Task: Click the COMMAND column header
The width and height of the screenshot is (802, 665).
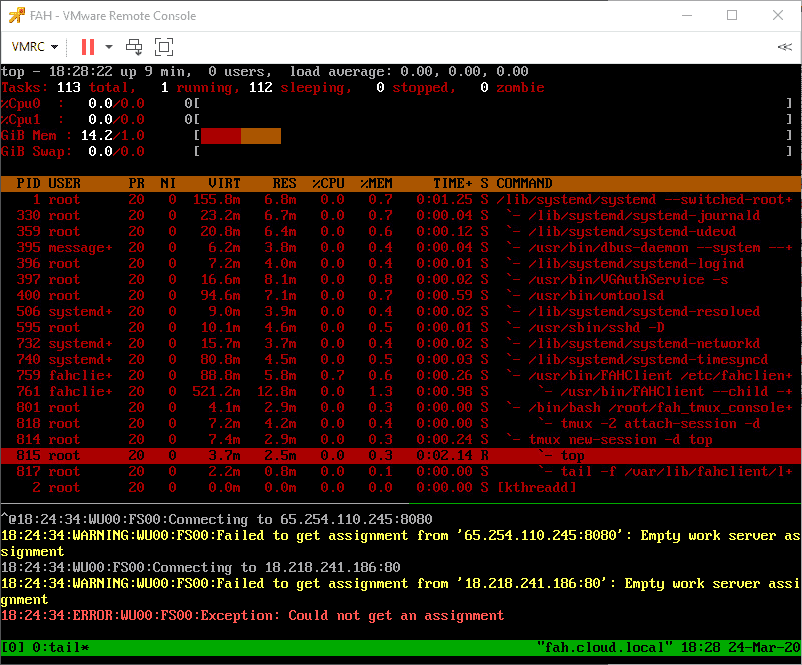Action: click(524, 183)
